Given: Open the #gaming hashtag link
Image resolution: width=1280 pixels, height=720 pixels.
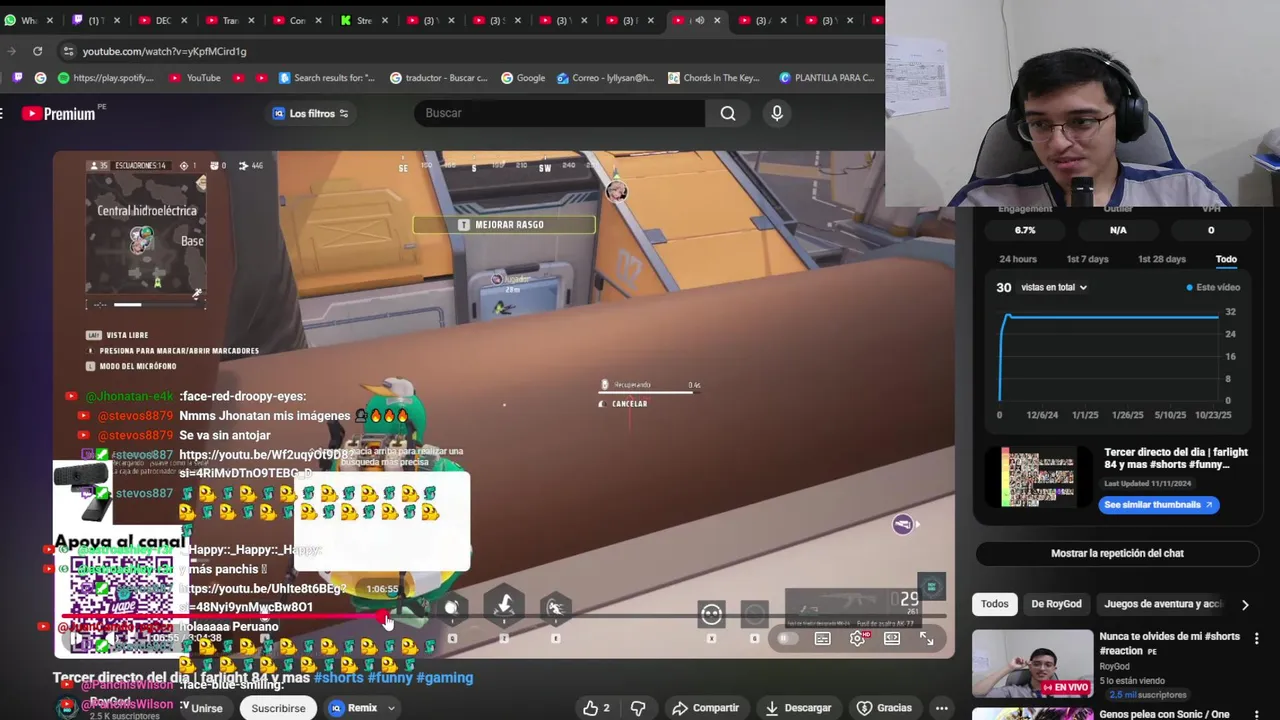Looking at the screenshot, I should [x=445, y=678].
